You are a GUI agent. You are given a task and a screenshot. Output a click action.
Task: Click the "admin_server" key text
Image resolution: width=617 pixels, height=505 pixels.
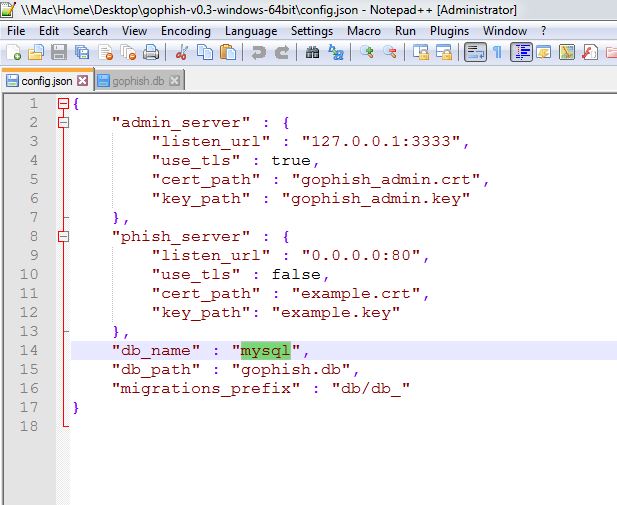coord(181,122)
